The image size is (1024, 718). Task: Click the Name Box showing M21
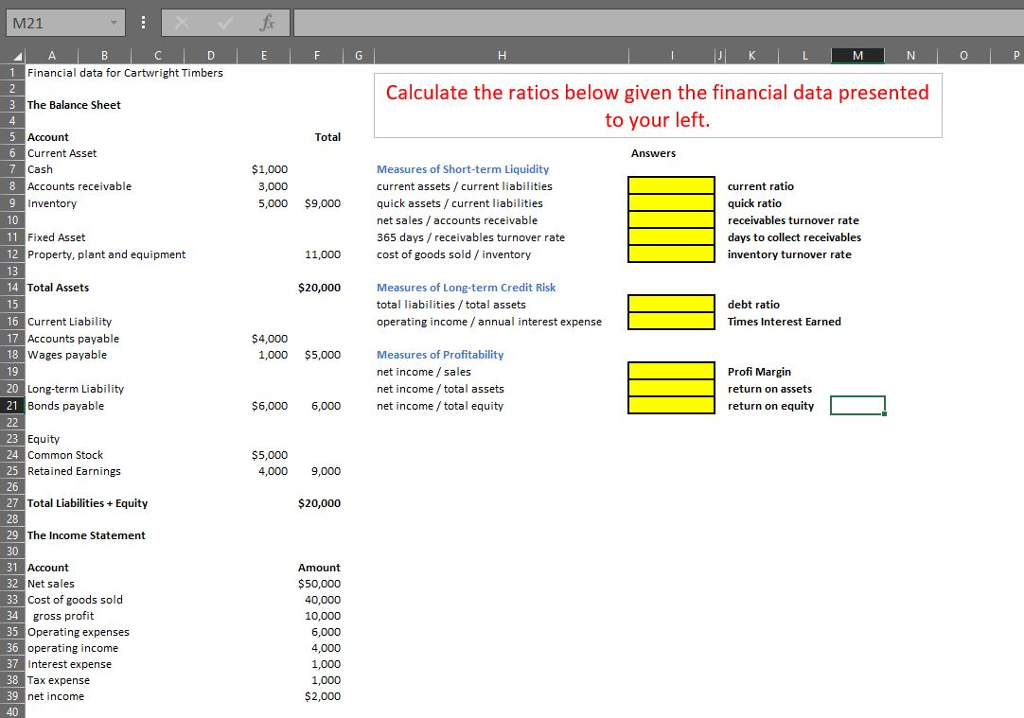coord(55,22)
